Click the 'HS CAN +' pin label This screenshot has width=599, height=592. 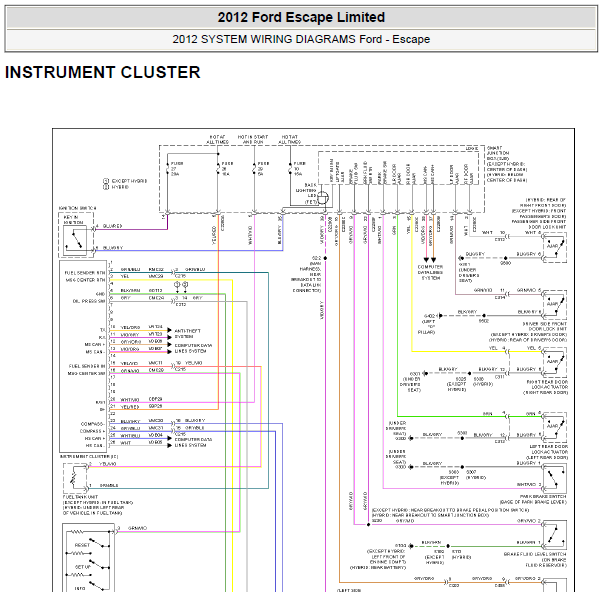(x=94, y=438)
